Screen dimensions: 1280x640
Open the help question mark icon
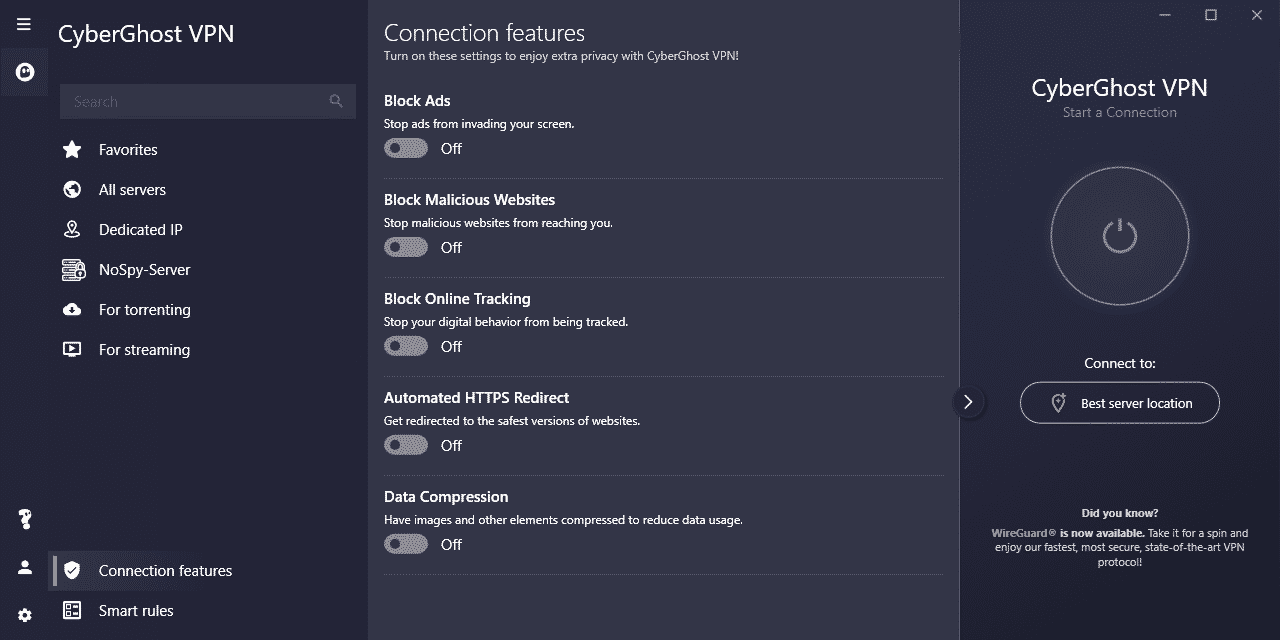point(23,519)
